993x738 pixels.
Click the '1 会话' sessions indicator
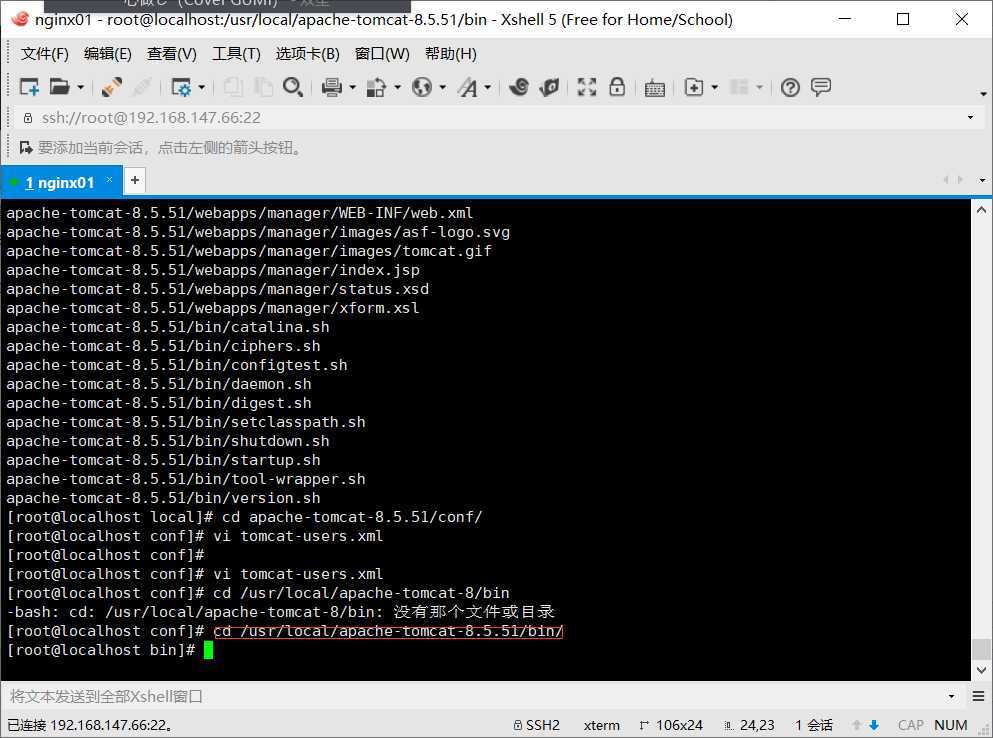pos(814,725)
